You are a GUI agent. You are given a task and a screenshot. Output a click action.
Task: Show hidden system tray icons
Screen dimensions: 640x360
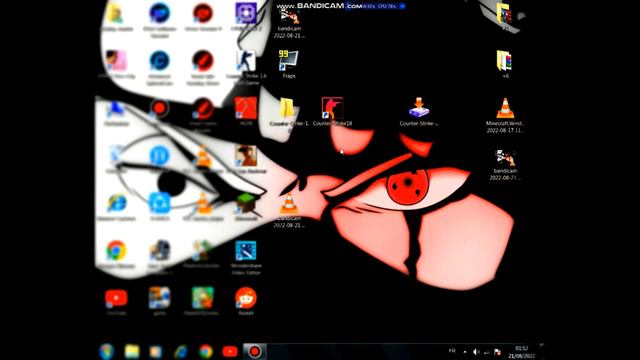point(465,351)
